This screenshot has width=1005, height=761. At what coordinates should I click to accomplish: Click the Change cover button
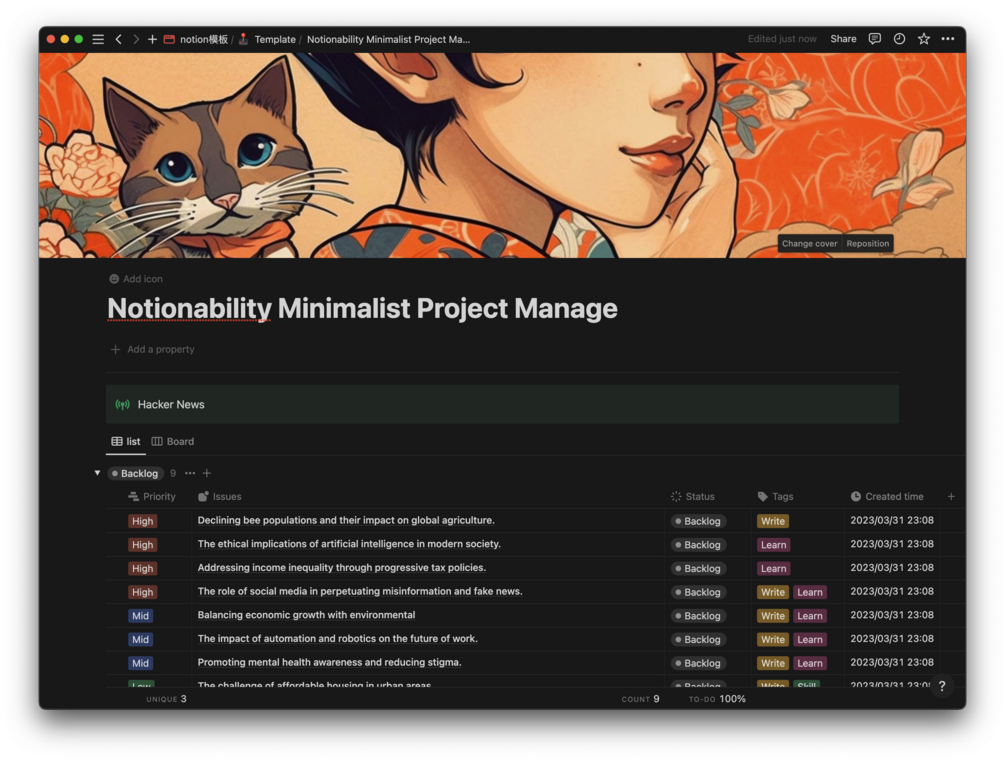point(809,243)
